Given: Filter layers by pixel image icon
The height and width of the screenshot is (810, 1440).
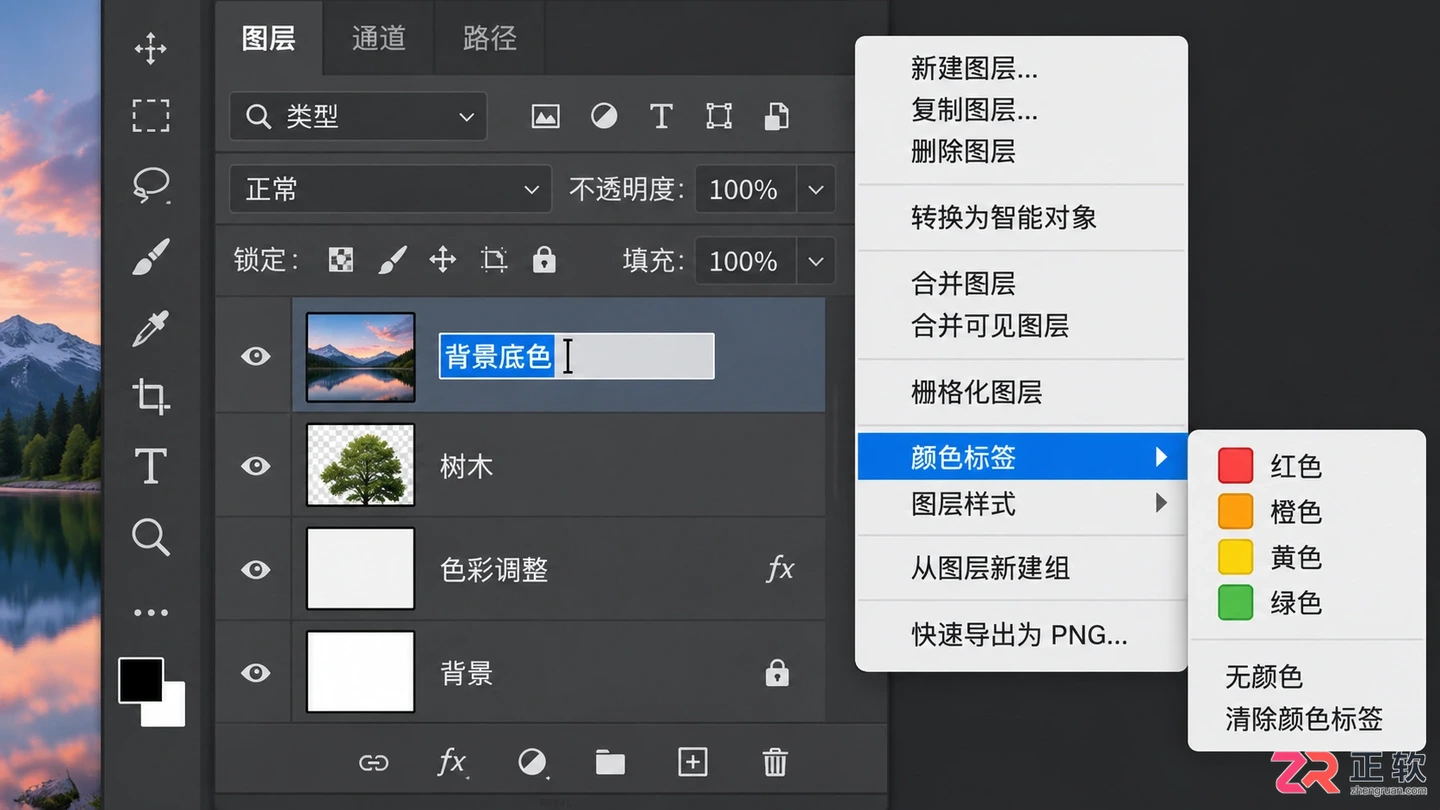Looking at the screenshot, I should (545, 117).
